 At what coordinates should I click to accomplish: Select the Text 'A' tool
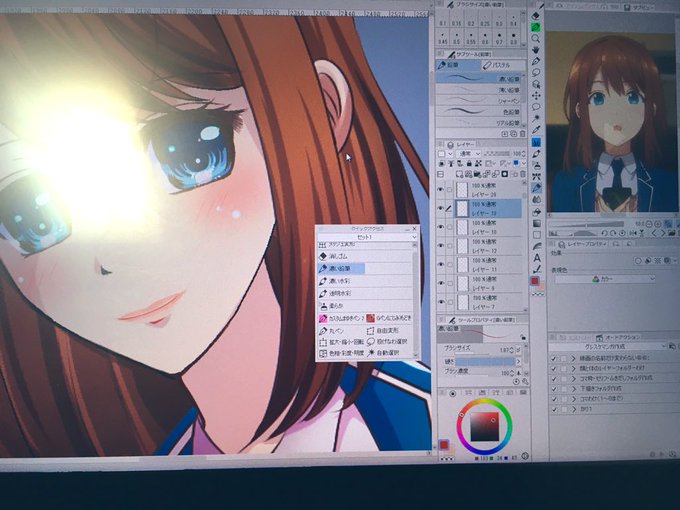coord(537,258)
